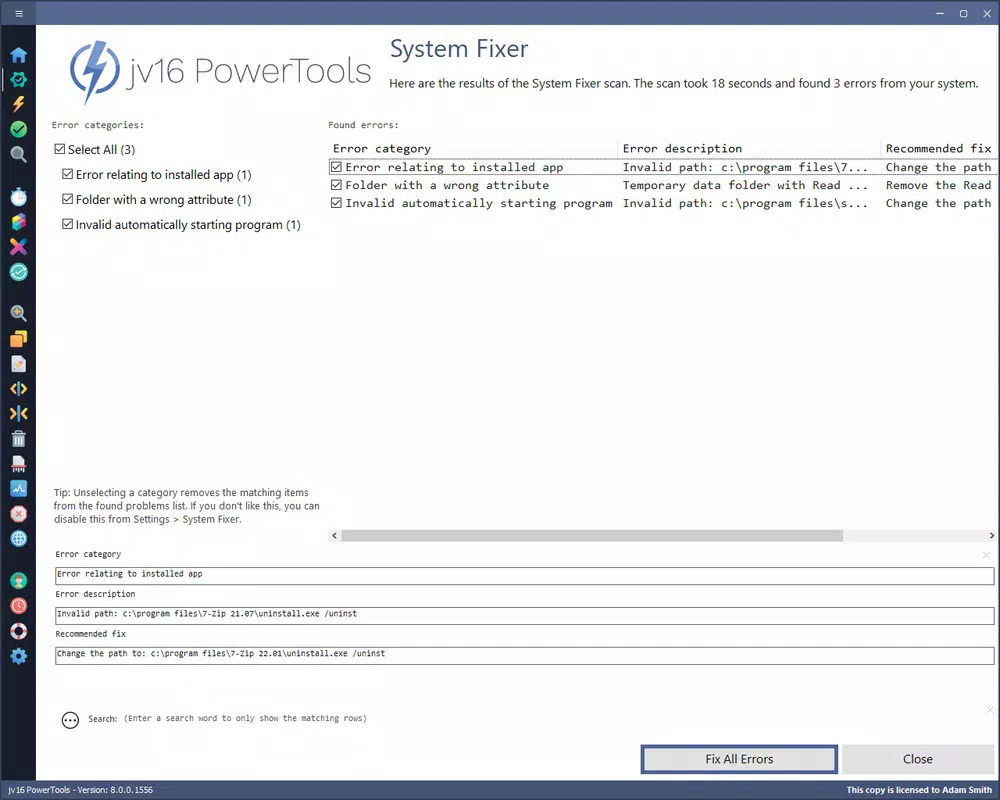The width and height of the screenshot is (1000, 800).
Task: Open the Home icon in the sidebar
Action: (x=18, y=55)
